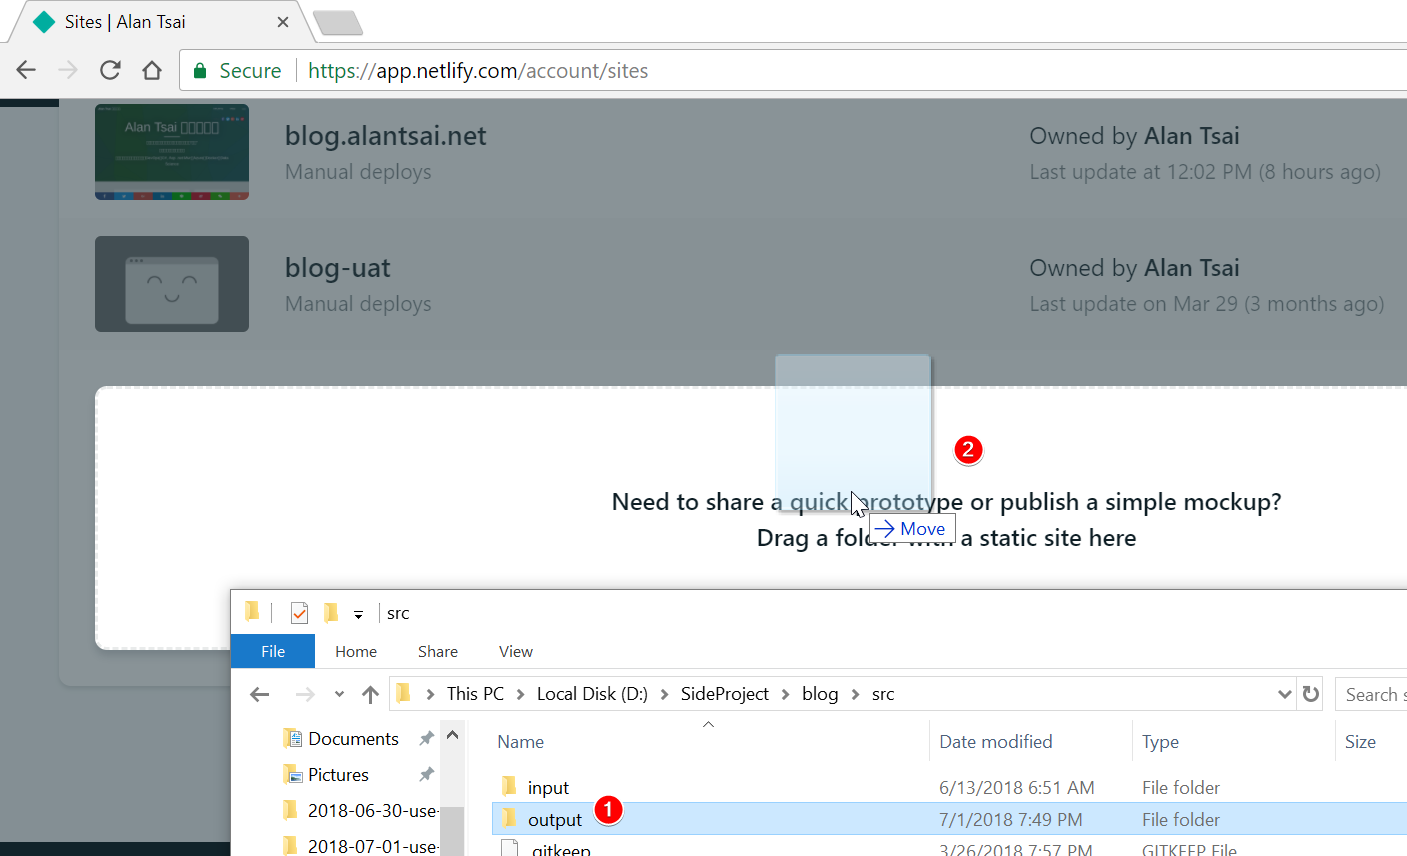Click the blog-uat smiley placeholder thumbnail
The image size is (1407, 856).
point(172,284)
